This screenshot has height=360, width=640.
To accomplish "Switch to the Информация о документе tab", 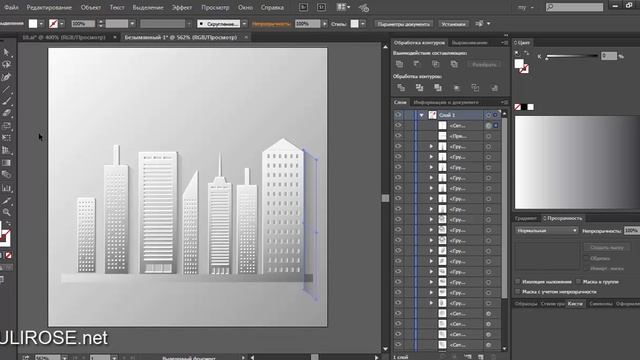I will [x=446, y=102].
